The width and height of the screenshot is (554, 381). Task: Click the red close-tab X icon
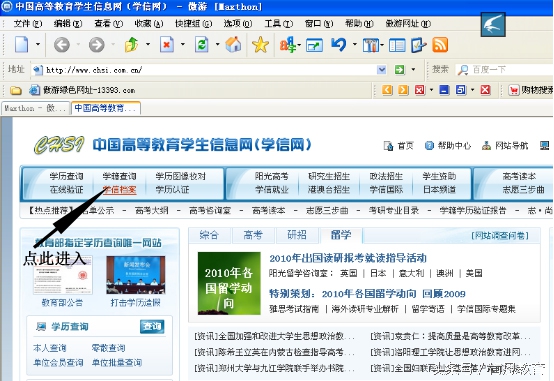tap(419, 90)
